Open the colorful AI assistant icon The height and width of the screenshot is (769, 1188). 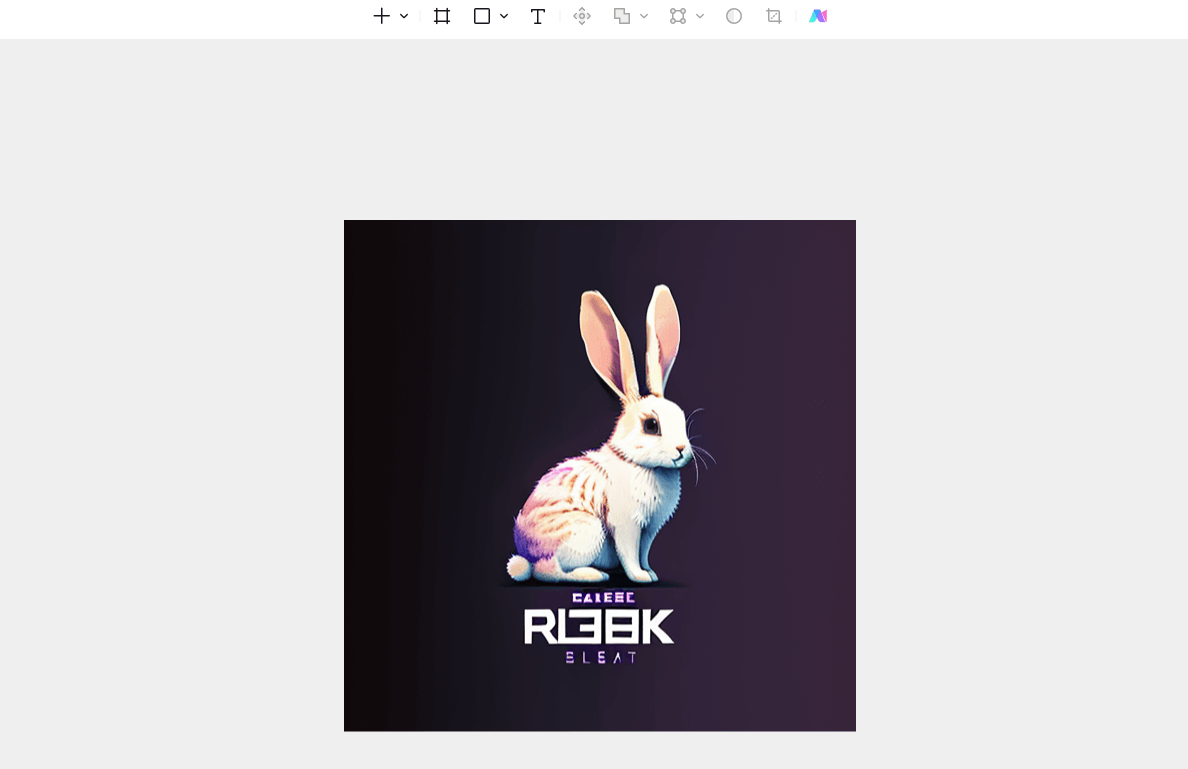[x=818, y=16]
